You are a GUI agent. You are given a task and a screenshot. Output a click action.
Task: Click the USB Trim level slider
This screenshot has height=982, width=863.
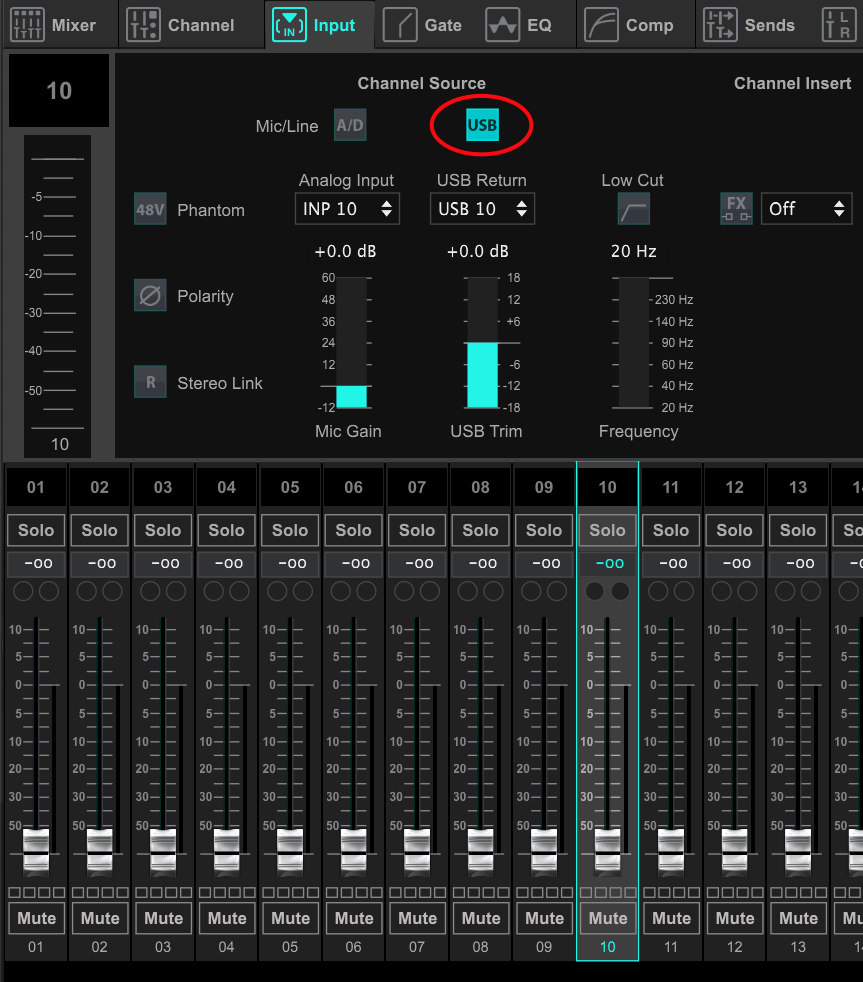pyautogui.click(x=482, y=344)
